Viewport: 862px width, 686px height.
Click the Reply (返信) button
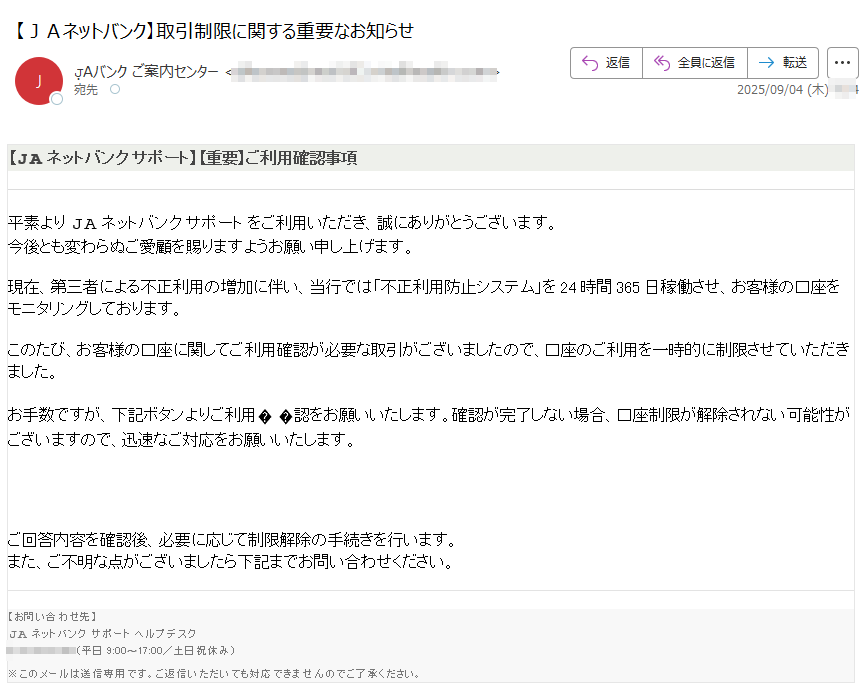click(606, 63)
